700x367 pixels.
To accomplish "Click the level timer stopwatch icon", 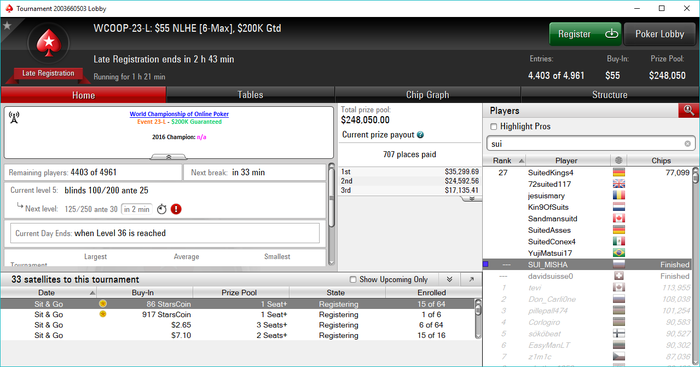I will coord(162,209).
